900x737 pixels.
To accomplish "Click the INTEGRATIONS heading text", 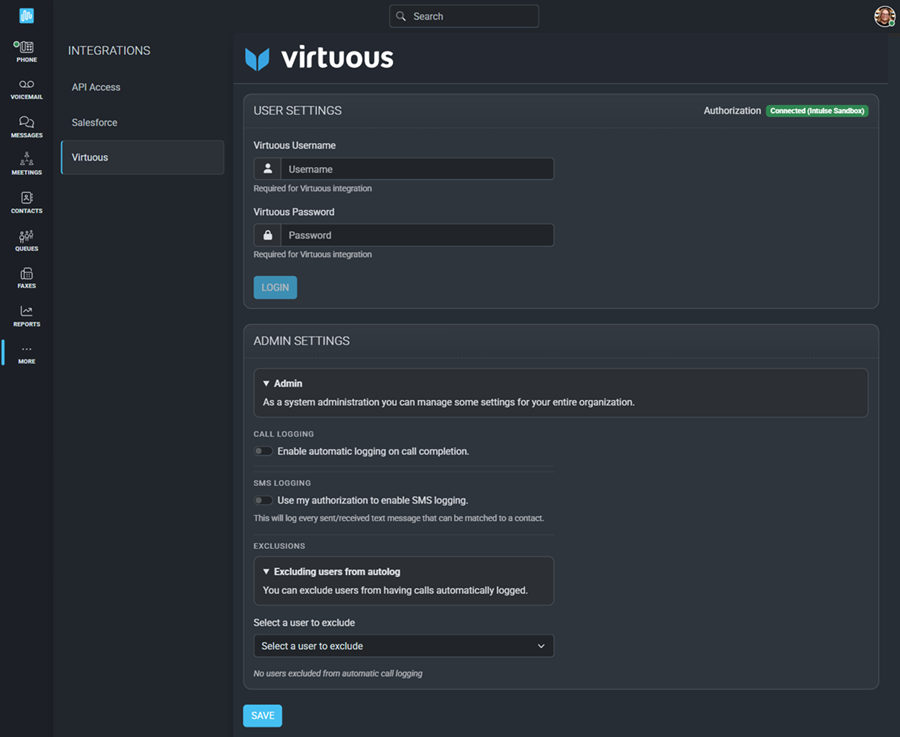I will [109, 51].
